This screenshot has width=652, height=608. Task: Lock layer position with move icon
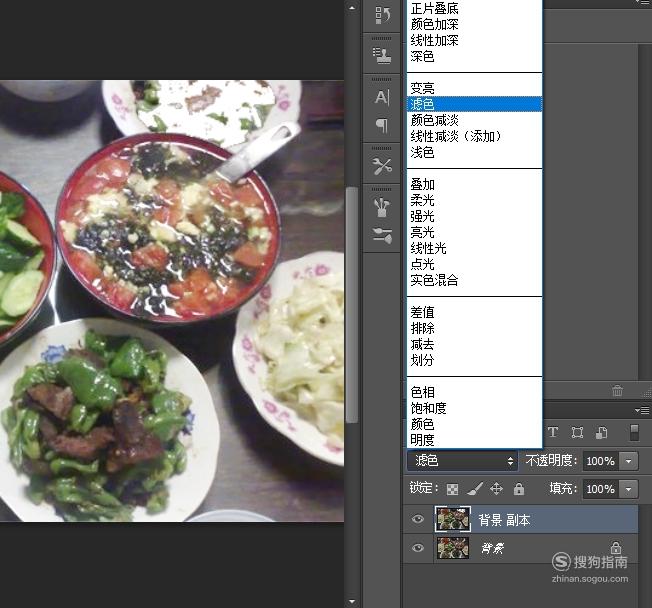(x=496, y=489)
